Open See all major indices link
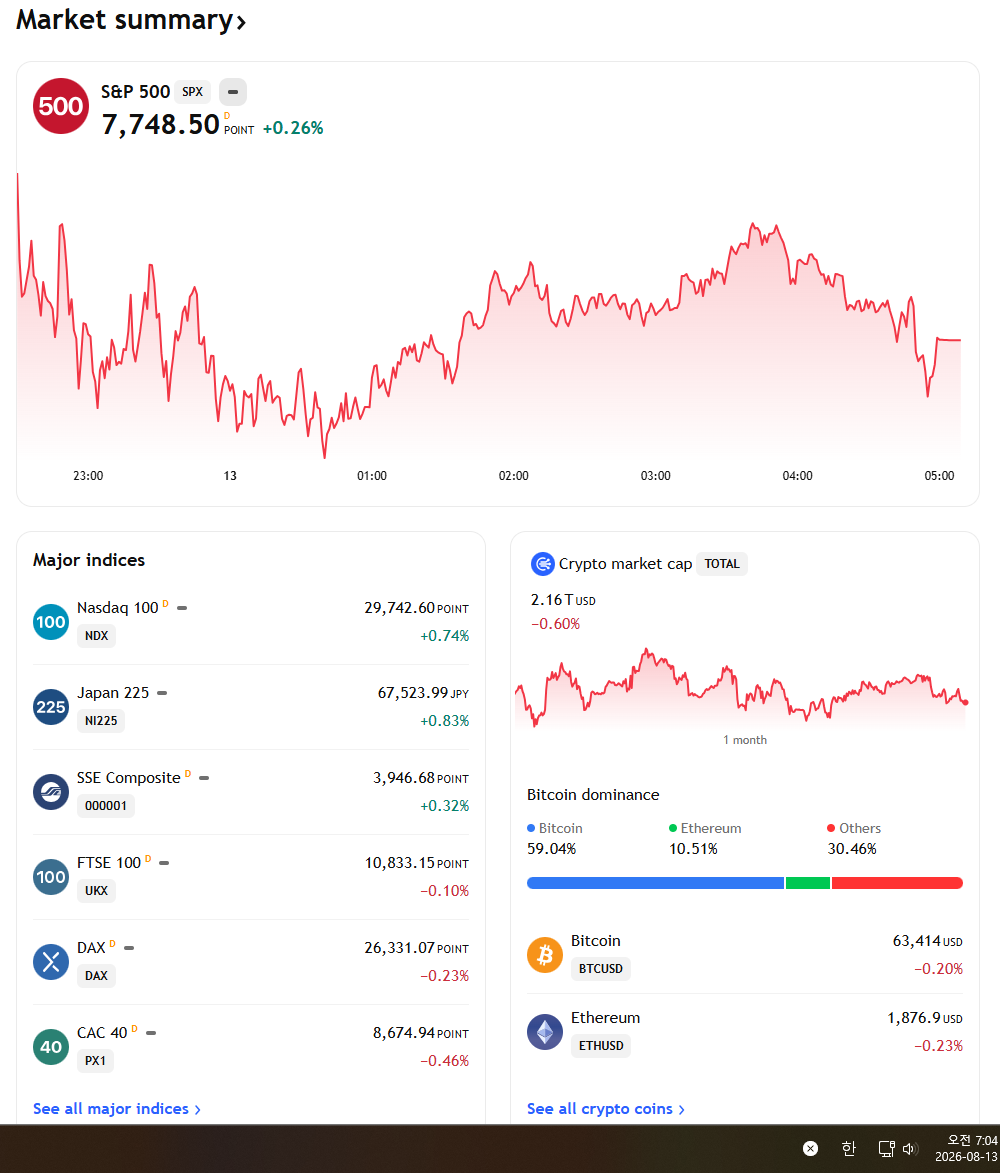The height and width of the screenshot is (1173, 1000). [x=117, y=1109]
